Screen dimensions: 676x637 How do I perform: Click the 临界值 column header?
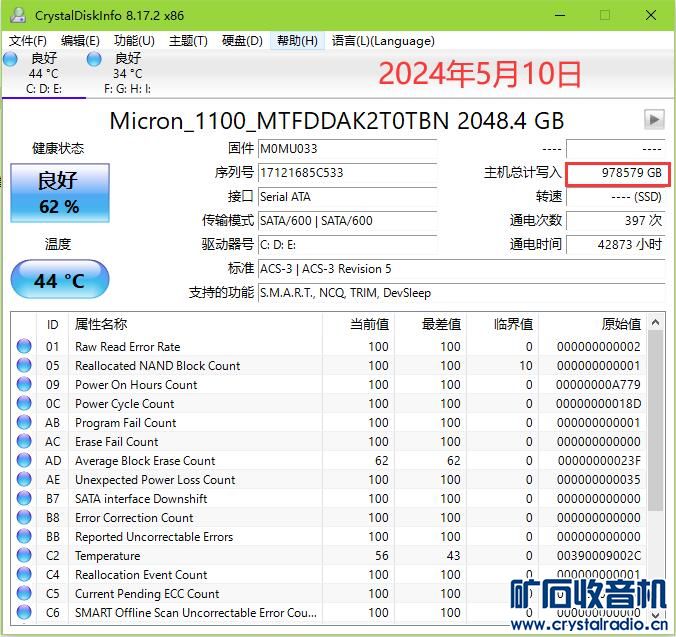click(x=502, y=324)
